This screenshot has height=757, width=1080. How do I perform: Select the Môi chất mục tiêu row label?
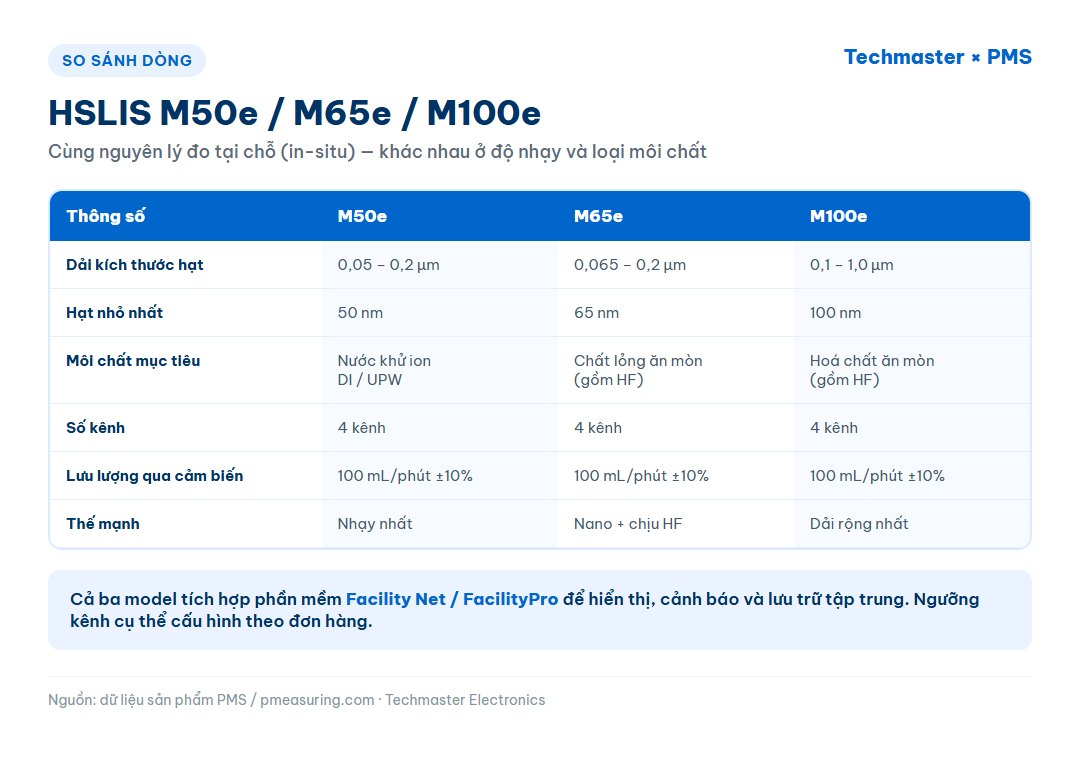click(x=133, y=361)
